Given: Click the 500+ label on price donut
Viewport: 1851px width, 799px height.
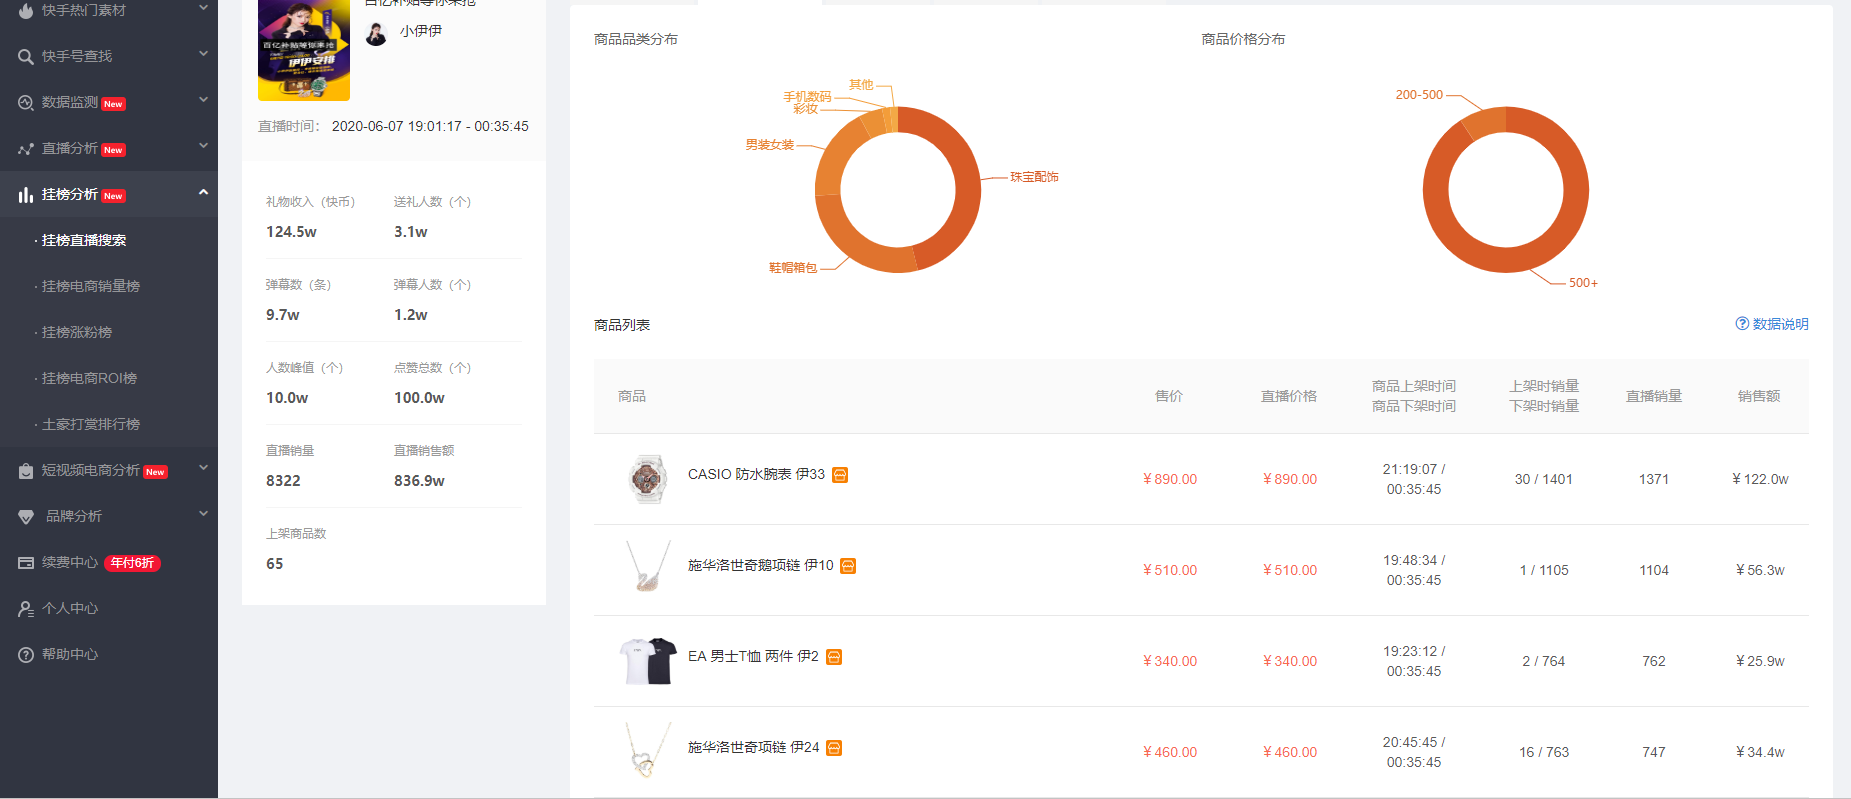Looking at the screenshot, I should pos(1583,283).
